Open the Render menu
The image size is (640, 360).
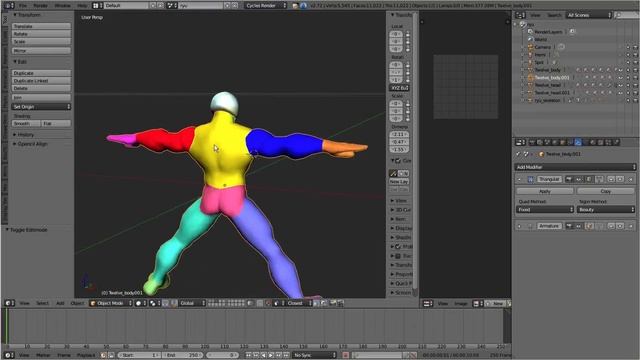point(40,6)
